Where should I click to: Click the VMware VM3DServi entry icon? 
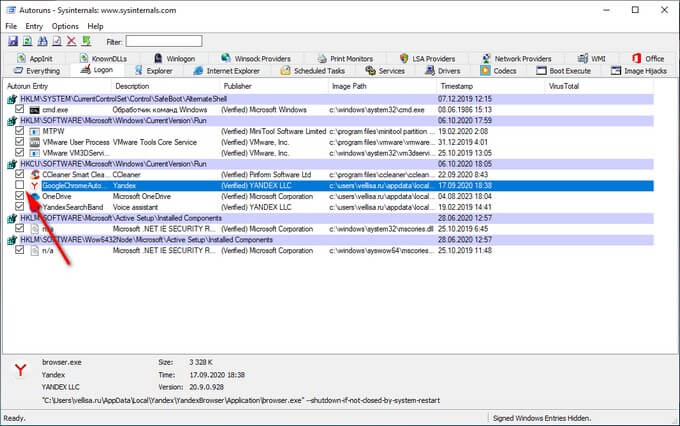[x=34, y=153]
